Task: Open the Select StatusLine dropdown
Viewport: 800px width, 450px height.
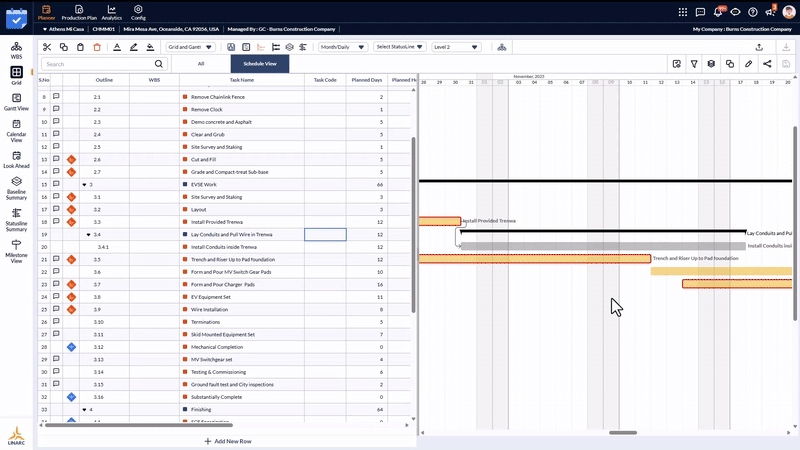Action: coord(399,47)
